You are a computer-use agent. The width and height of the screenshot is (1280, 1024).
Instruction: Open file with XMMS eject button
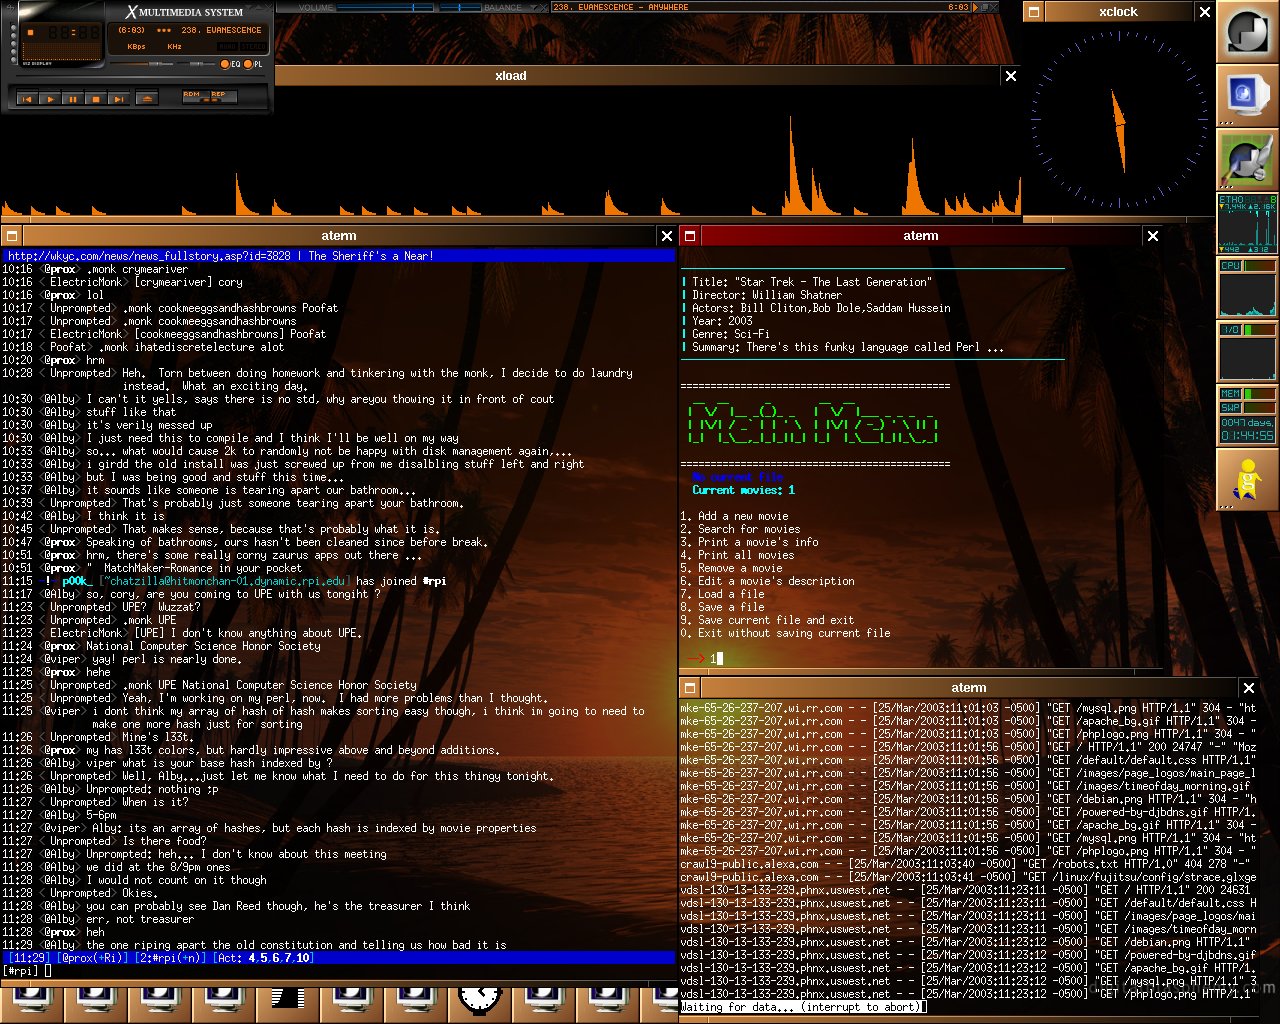147,99
